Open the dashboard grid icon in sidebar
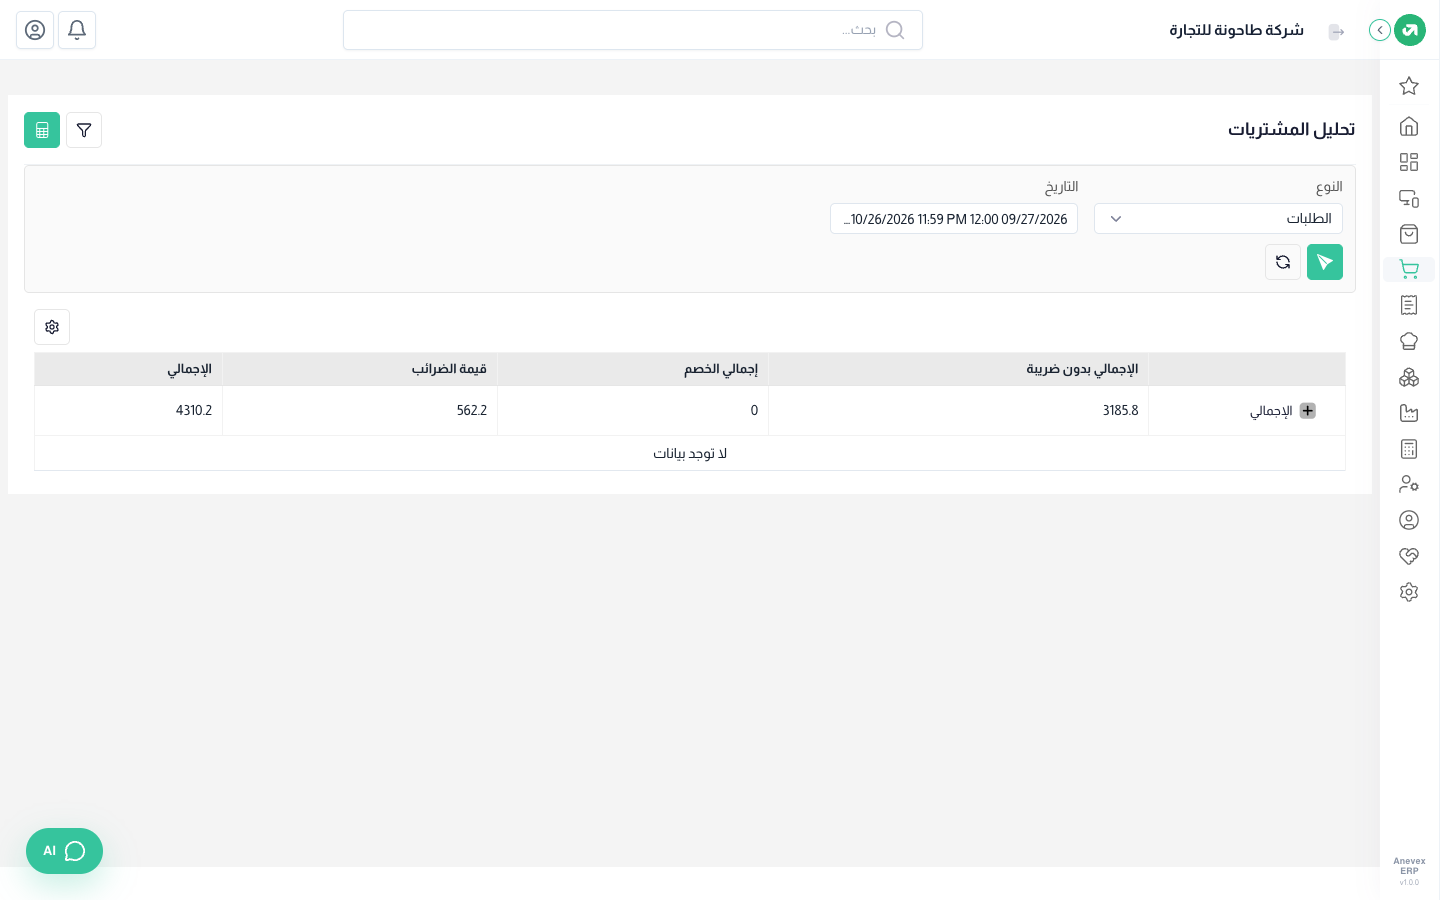Viewport: 1440px width, 900px height. [1409, 162]
